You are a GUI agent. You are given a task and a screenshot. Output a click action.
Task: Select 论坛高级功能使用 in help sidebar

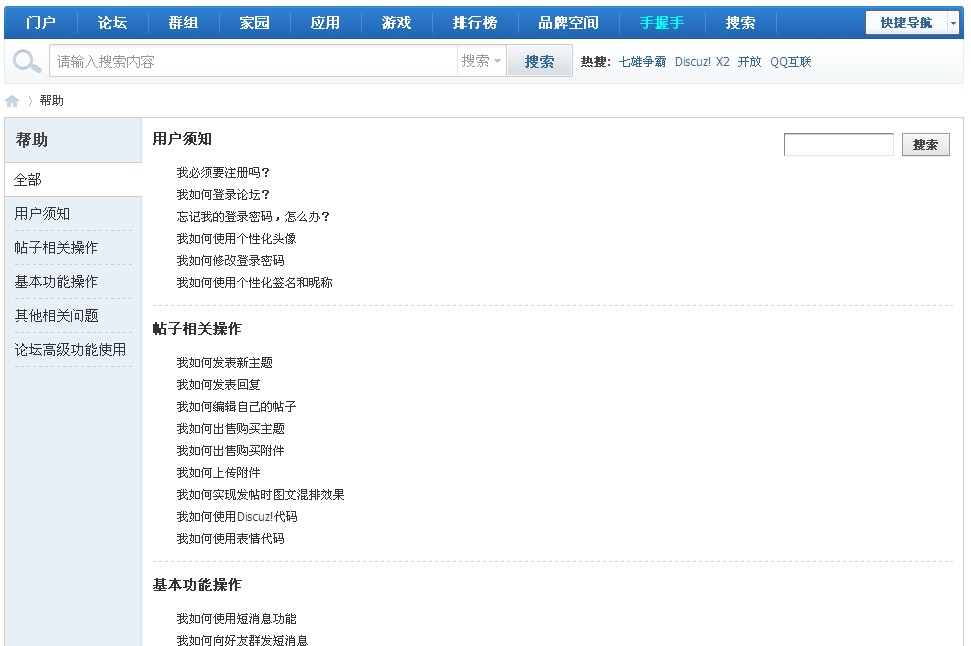(x=70, y=350)
